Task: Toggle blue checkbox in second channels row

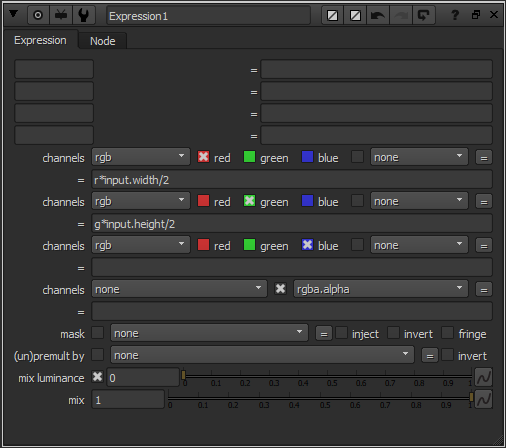Action: click(x=307, y=201)
